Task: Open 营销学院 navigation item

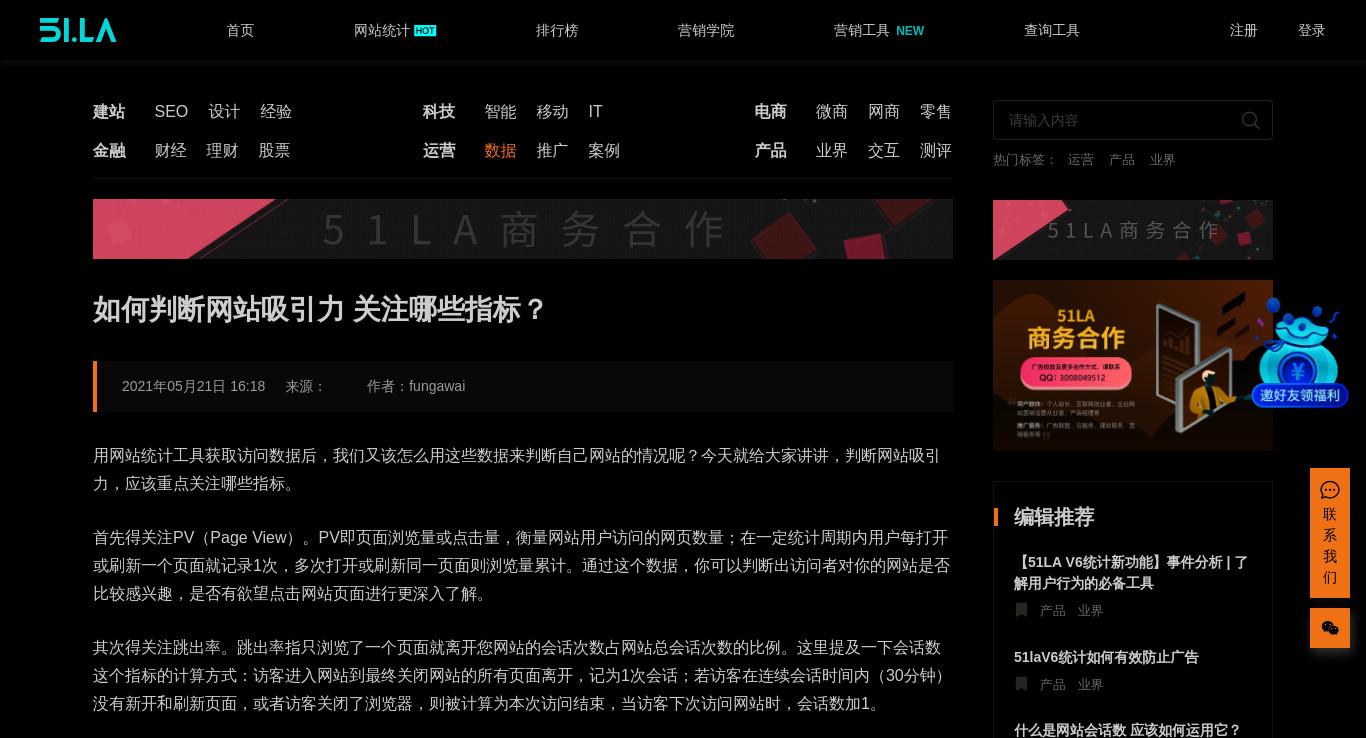Action: pos(706,30)
